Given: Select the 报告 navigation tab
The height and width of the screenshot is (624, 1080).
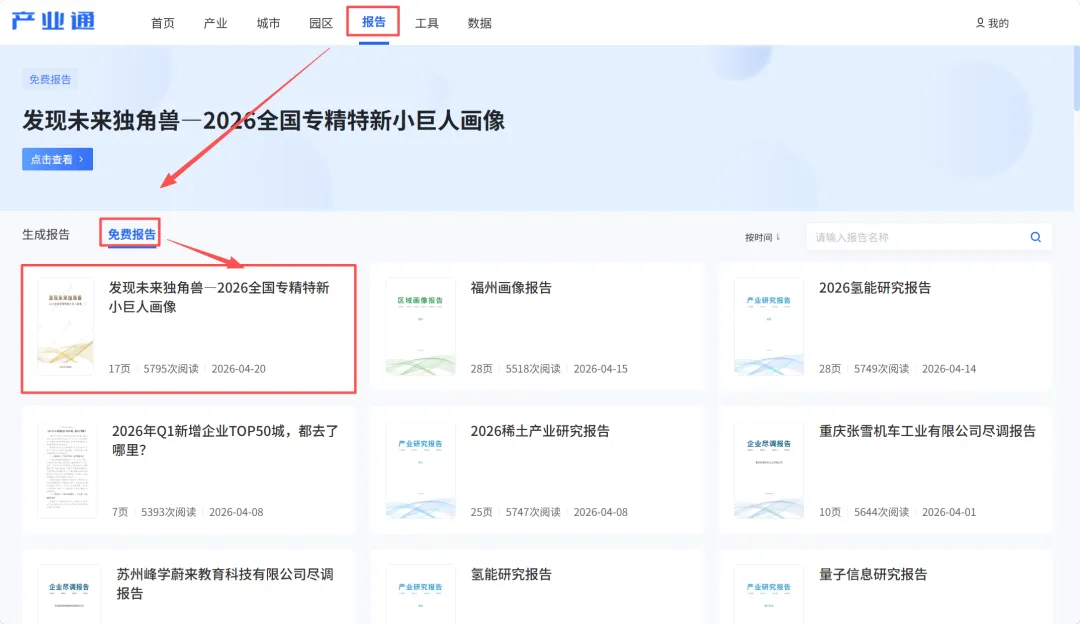Looking at the screenshot, I should click(x=373, y=22).
